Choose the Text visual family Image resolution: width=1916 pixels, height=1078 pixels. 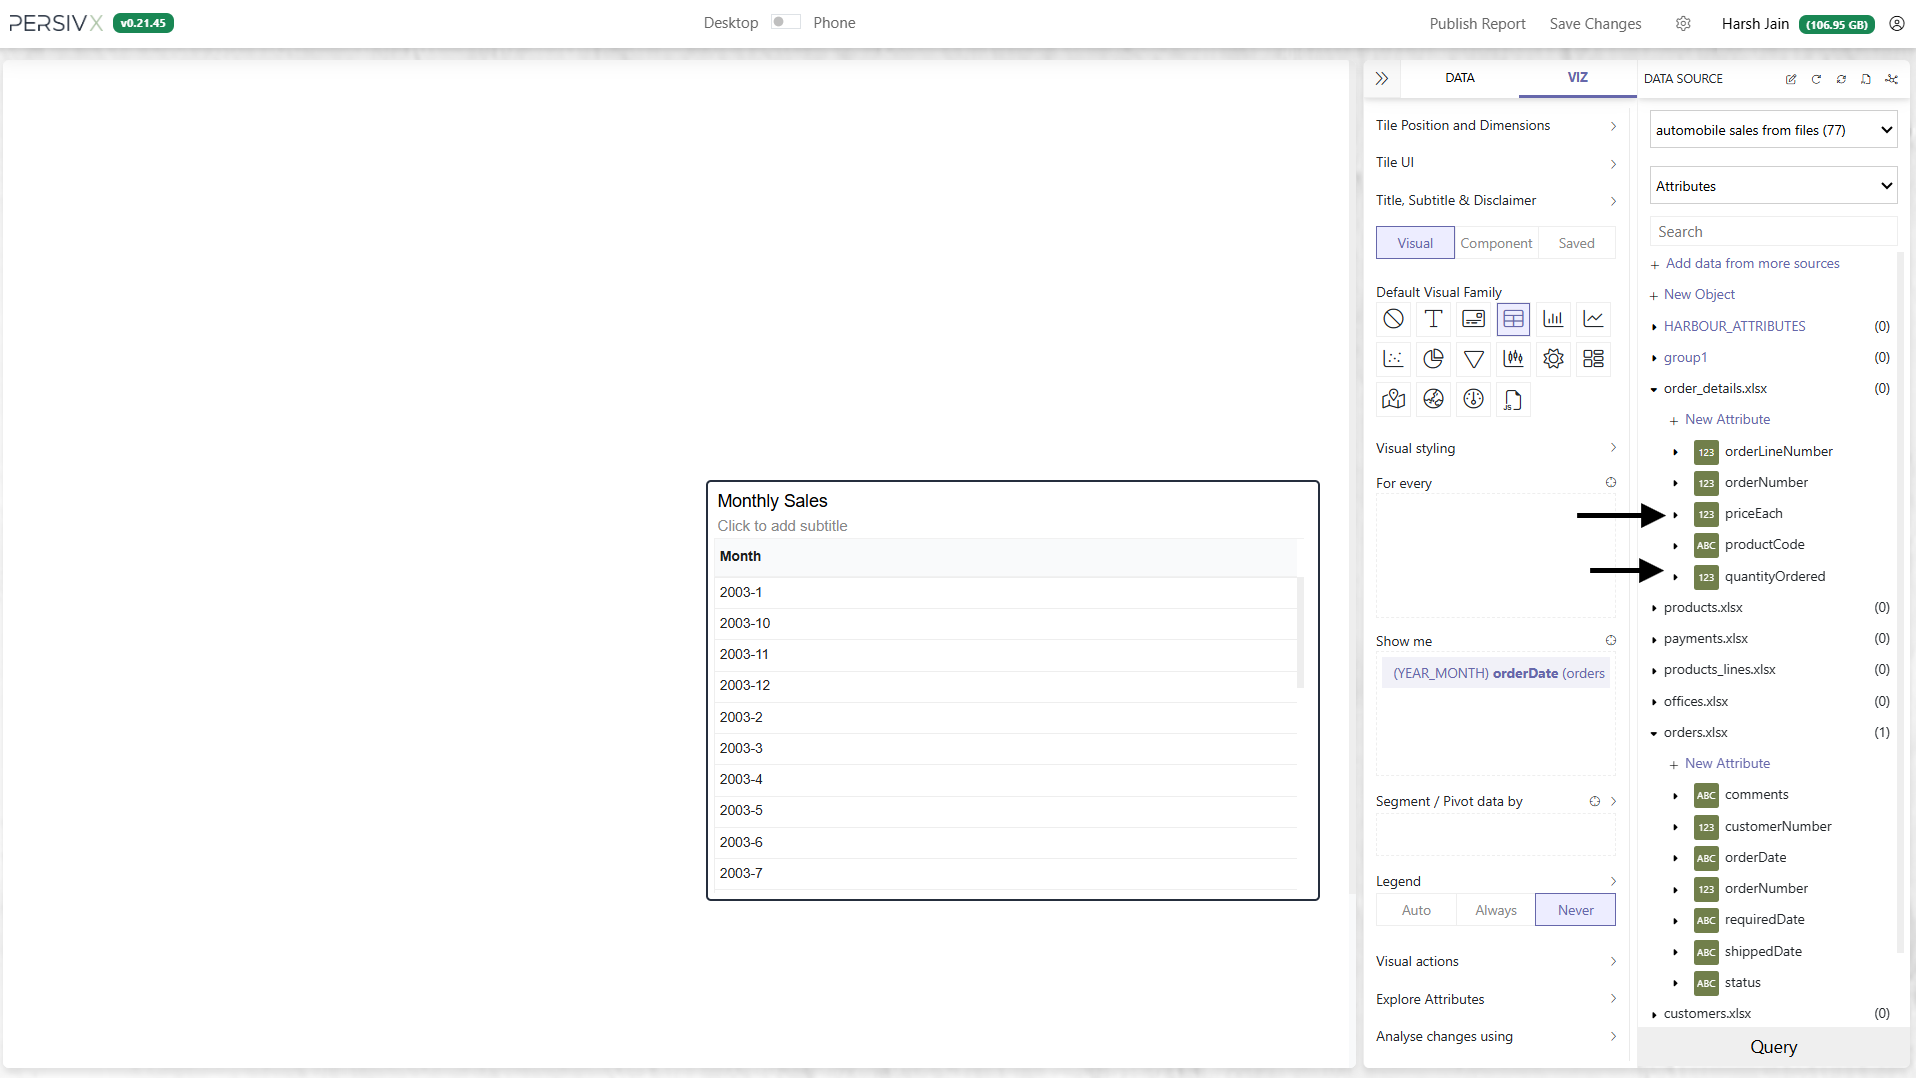(1433, 319)
